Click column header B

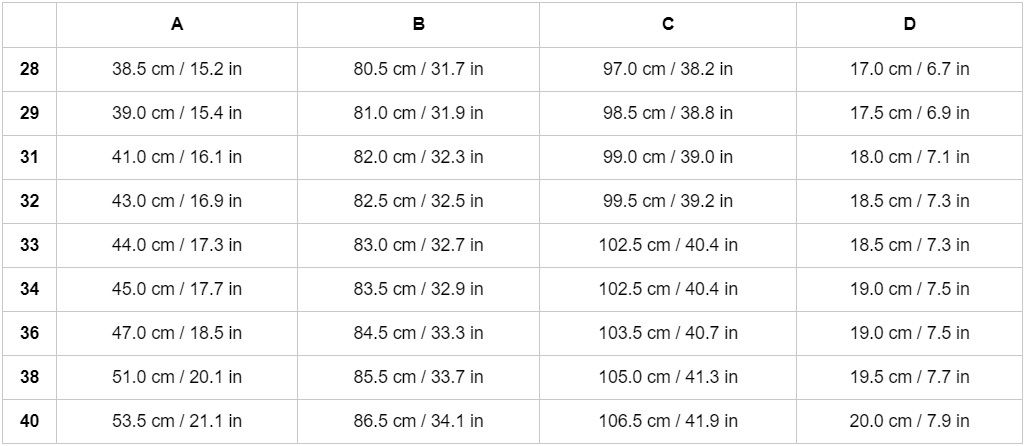[418, 25]
